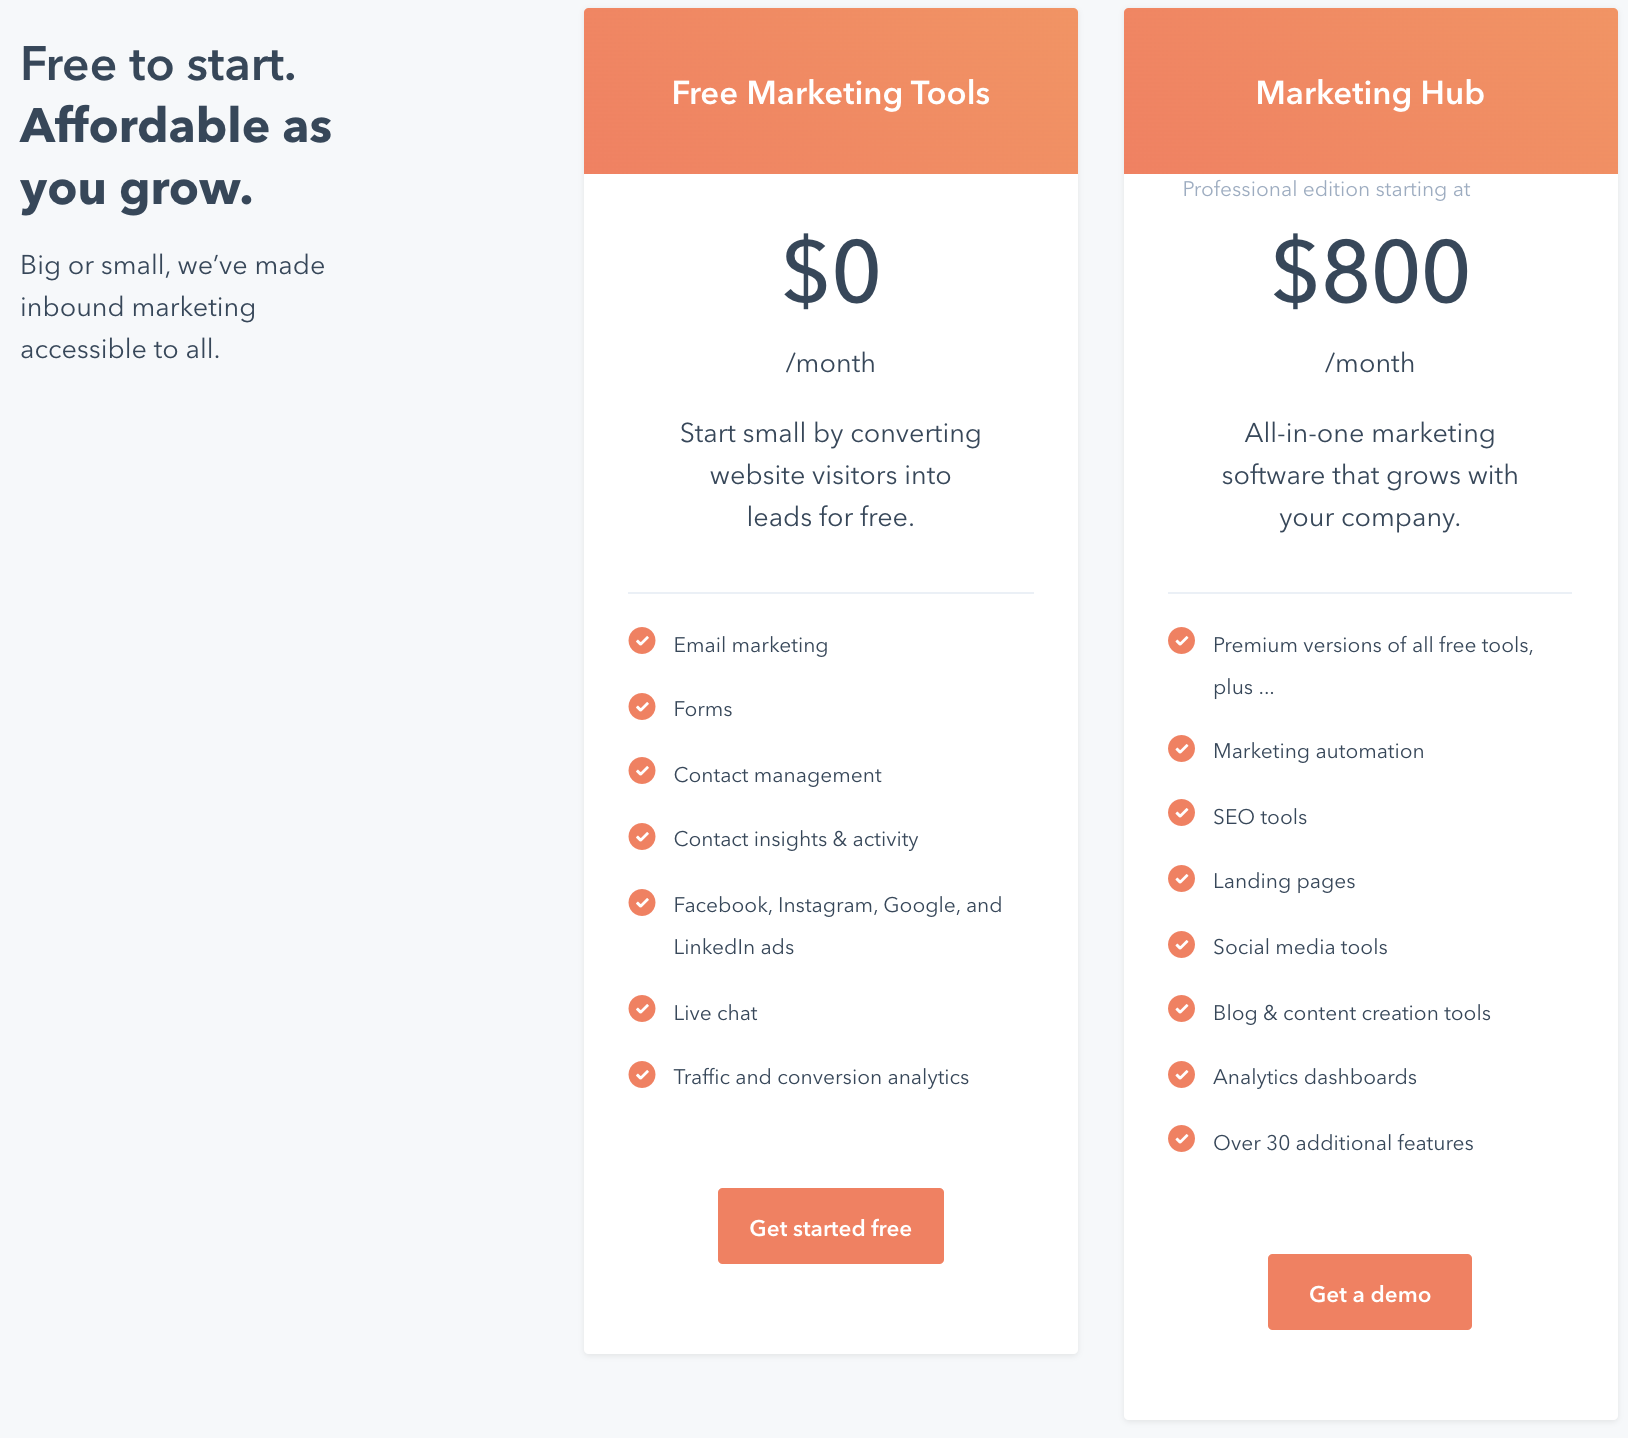Click the check icon next to Marketing automation
Viewport: 1628px width, 1438px height.
(1182, 748)
